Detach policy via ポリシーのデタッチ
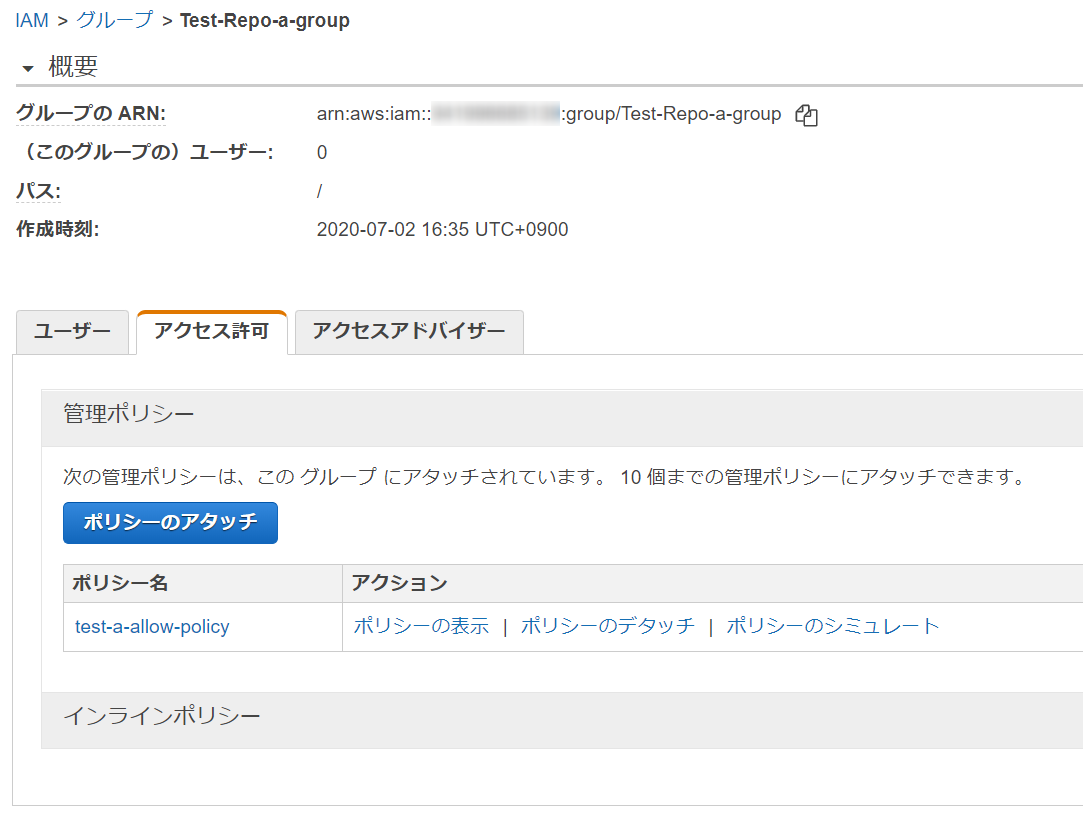Screen dimensions: 1083x818 click(607, 627)
